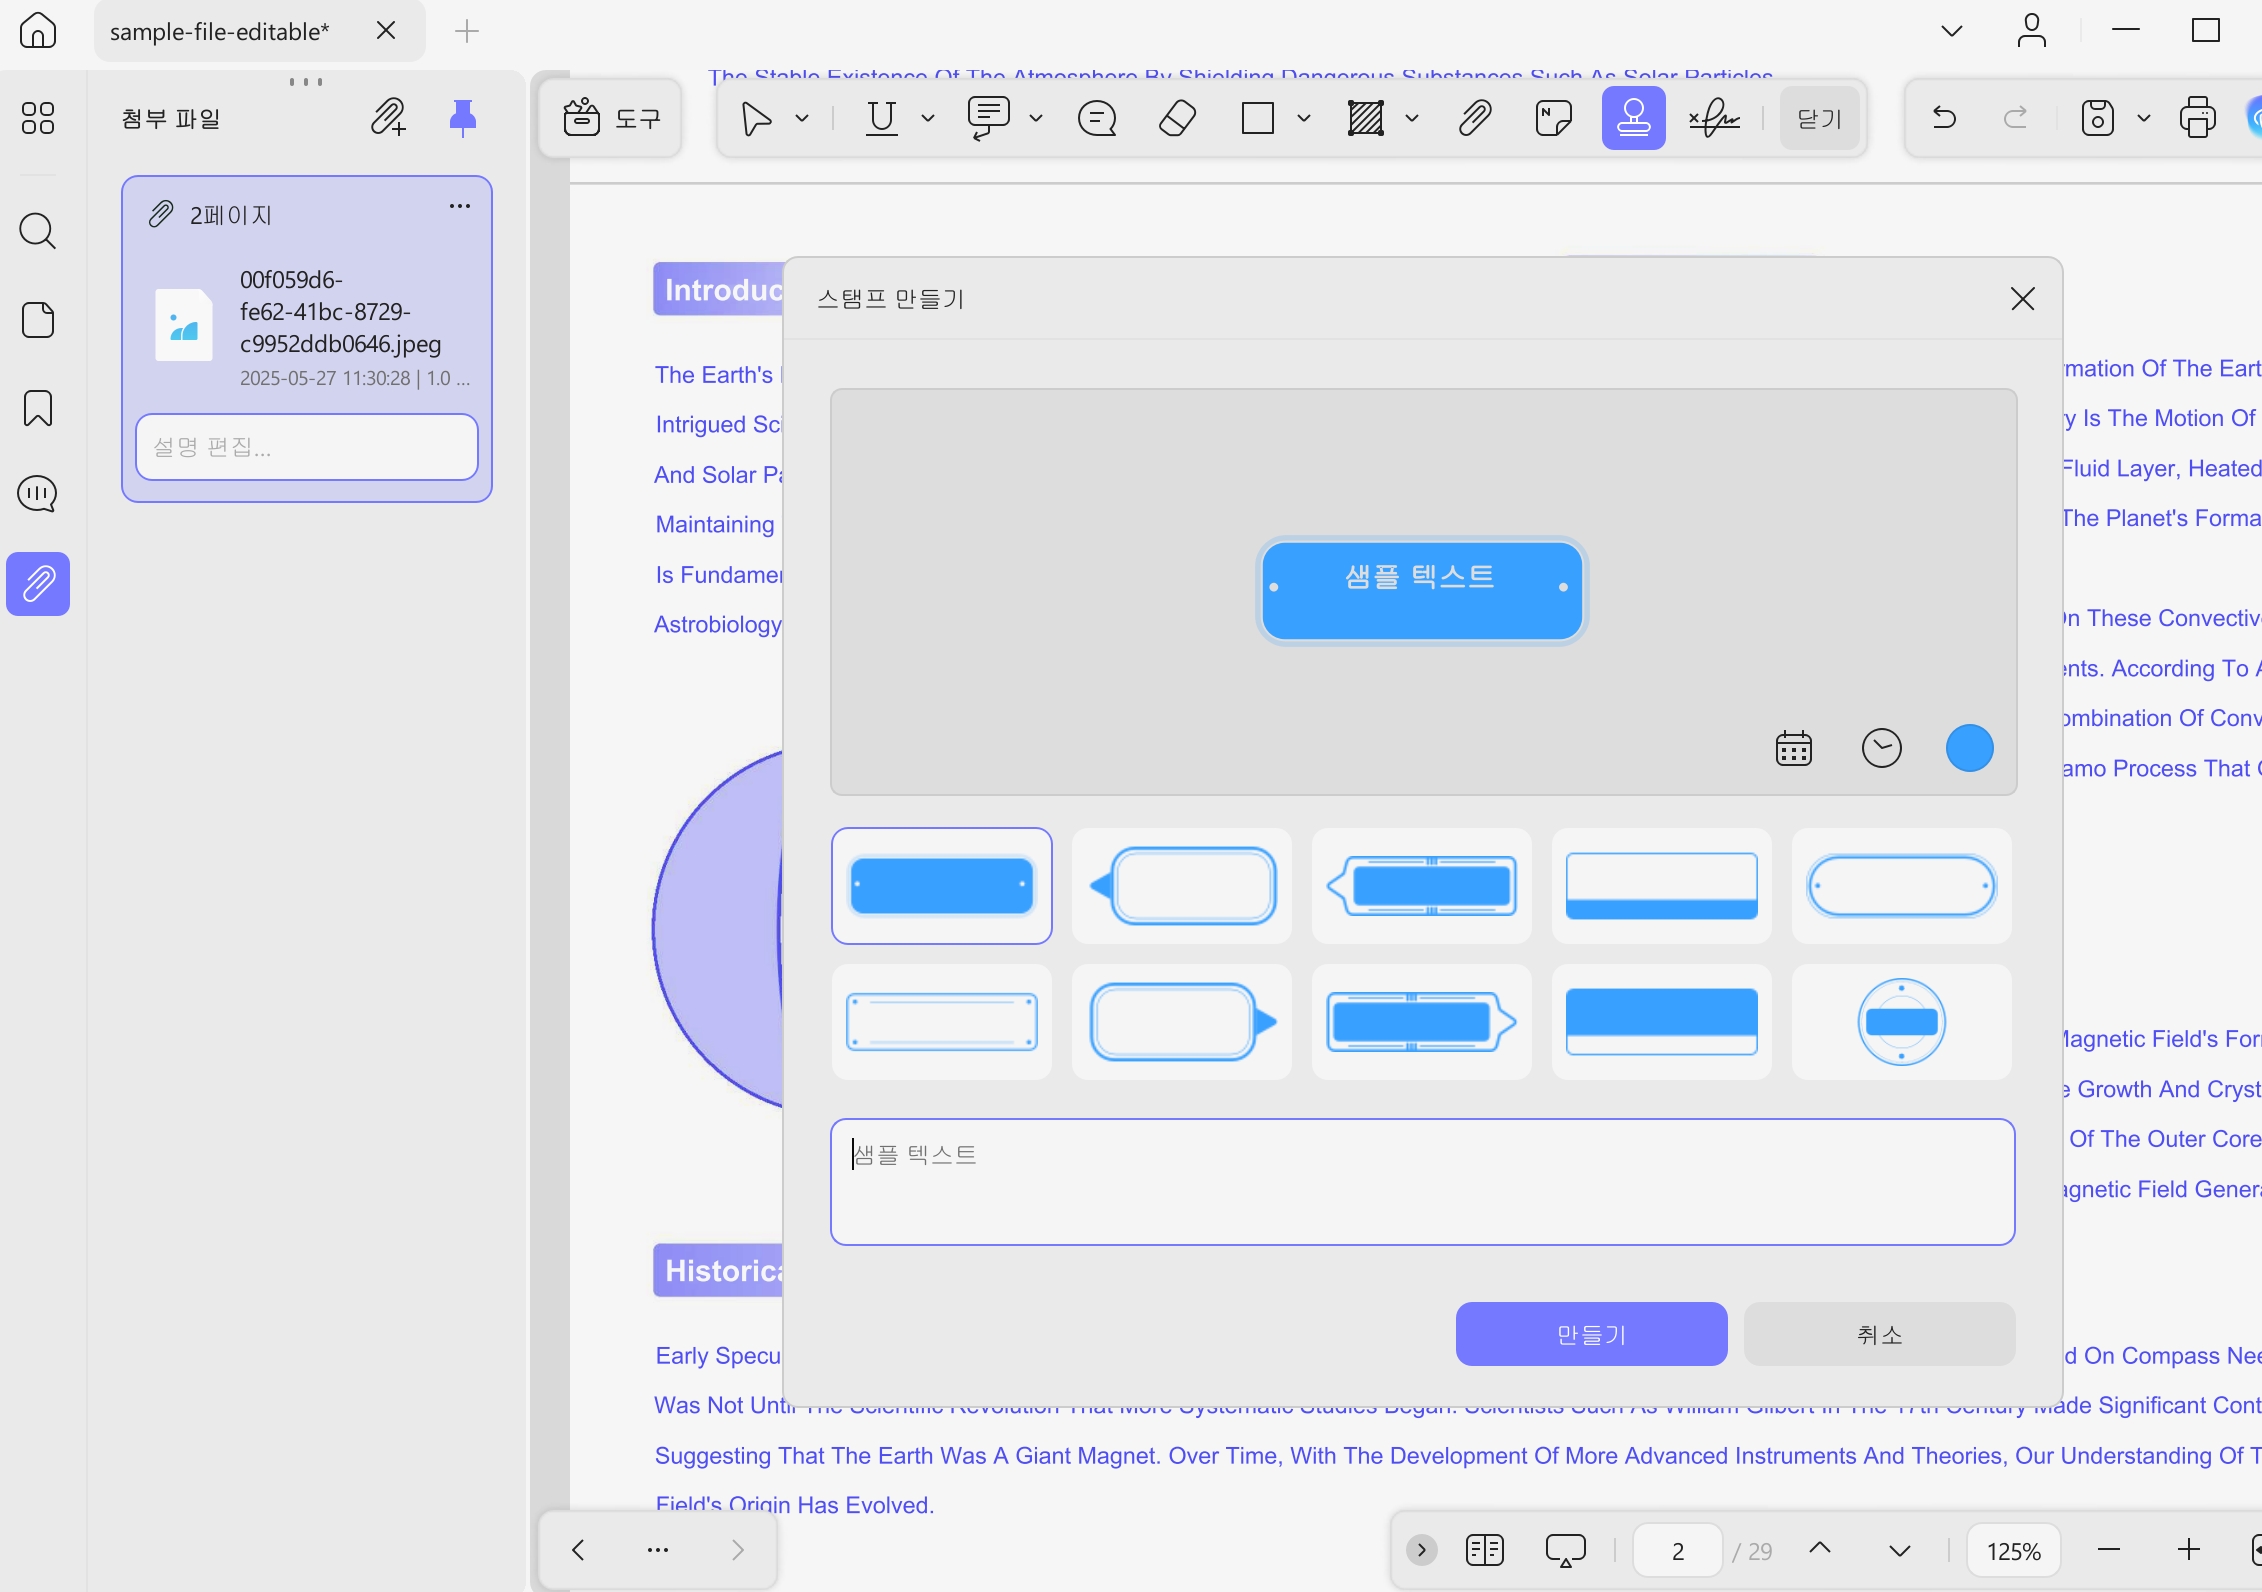The width and height of the screenshot is (2262, 1592).
Task: Select the Stamp tool in toolbar
Action: 1633,118
